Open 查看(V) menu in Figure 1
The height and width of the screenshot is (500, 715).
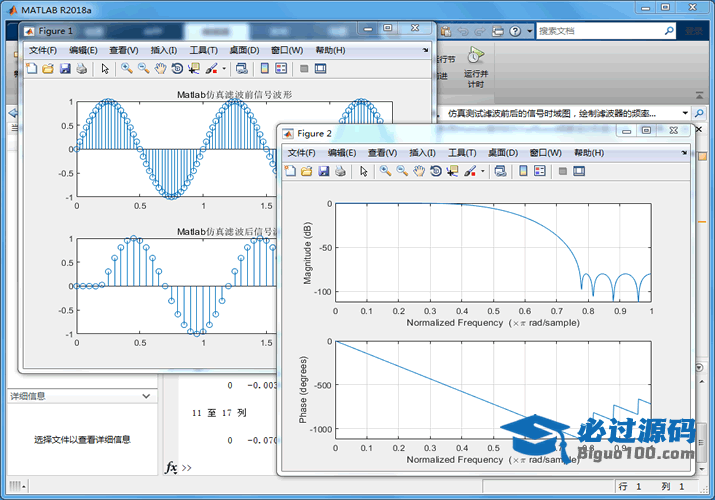pos(124,50)
